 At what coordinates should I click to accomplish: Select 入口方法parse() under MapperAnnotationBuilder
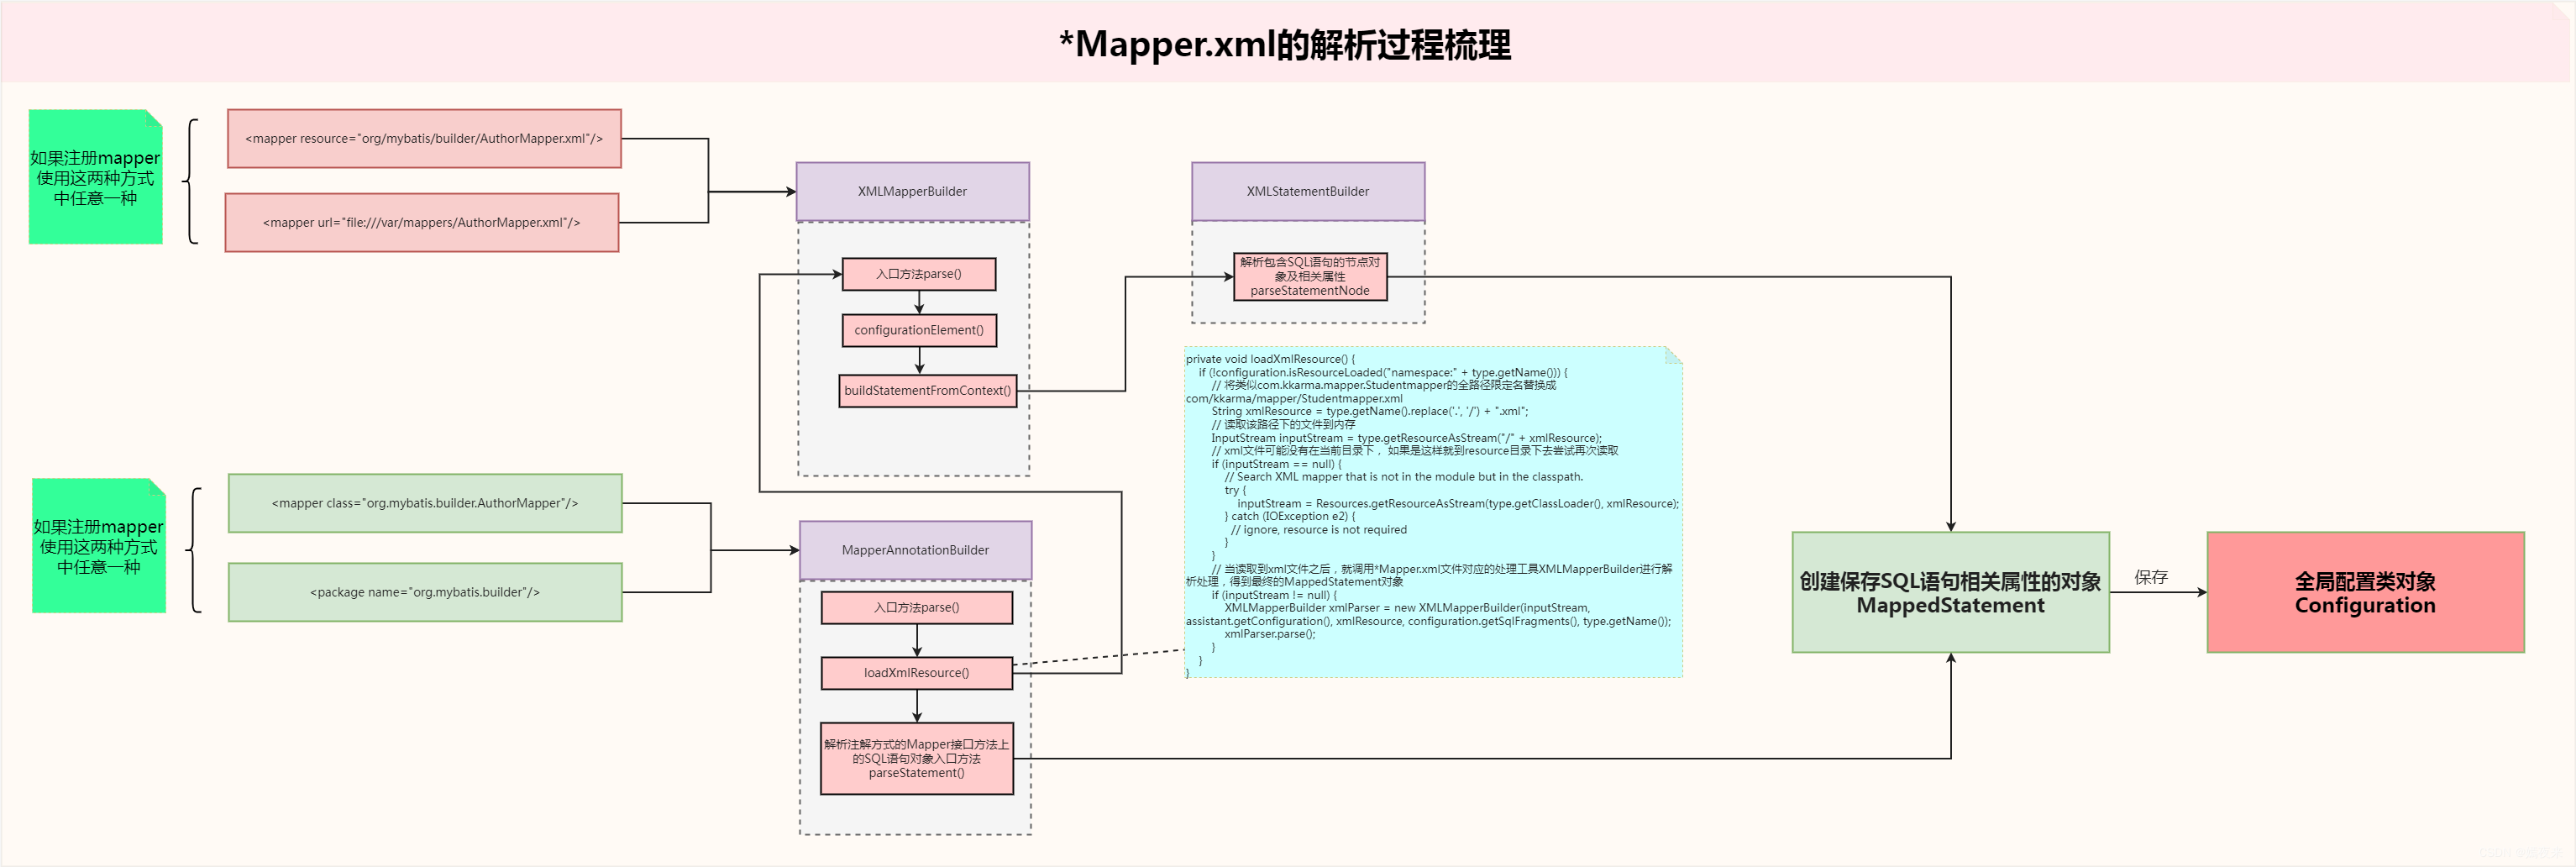tap(917, 607)
